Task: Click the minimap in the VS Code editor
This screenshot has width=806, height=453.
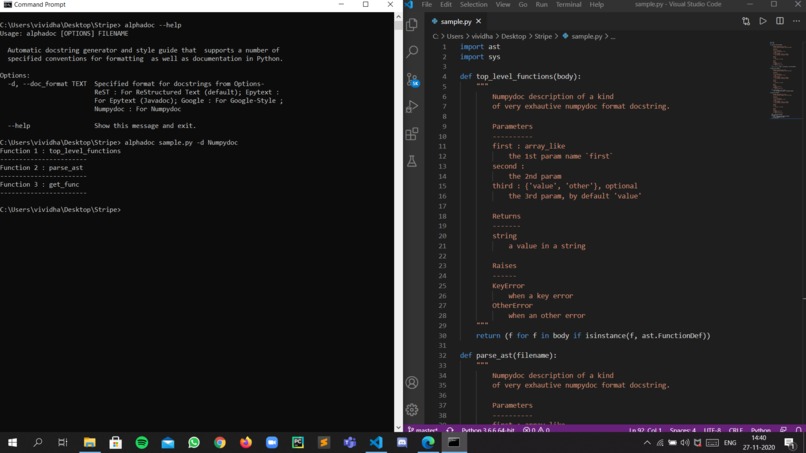Action: [785, 80]
